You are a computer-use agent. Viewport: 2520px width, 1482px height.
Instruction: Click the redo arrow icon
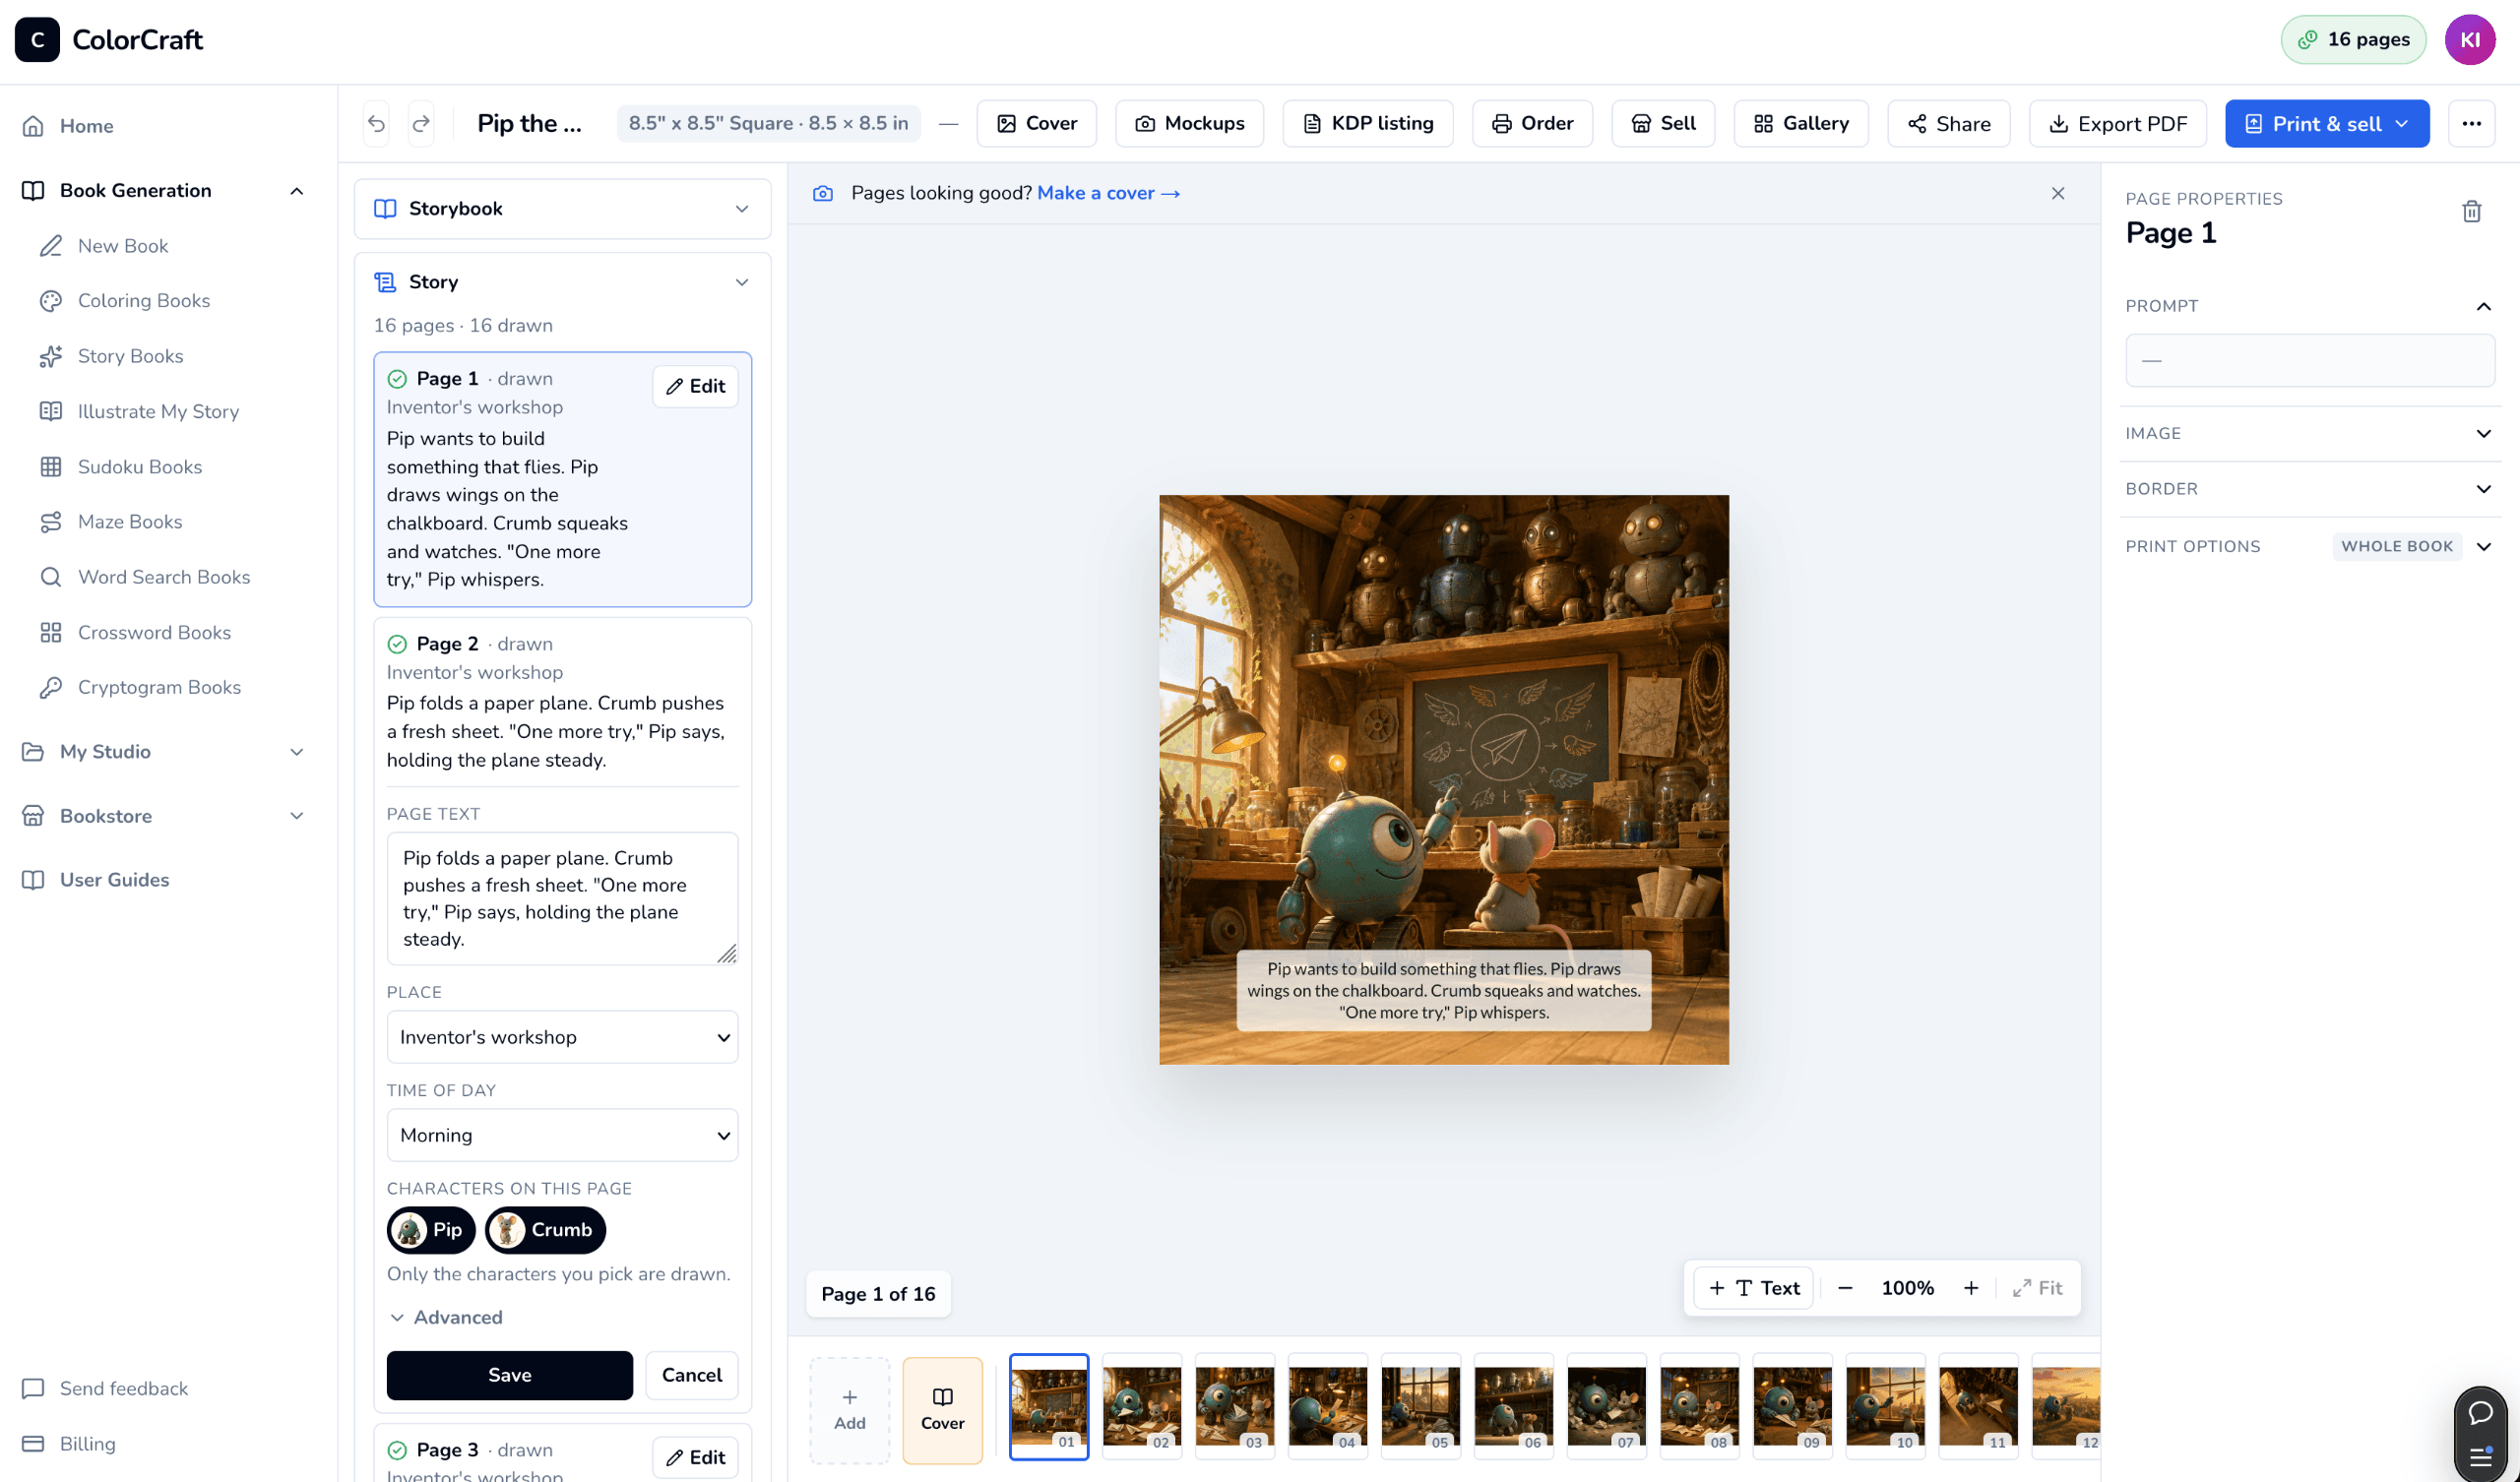coord(421,123)
